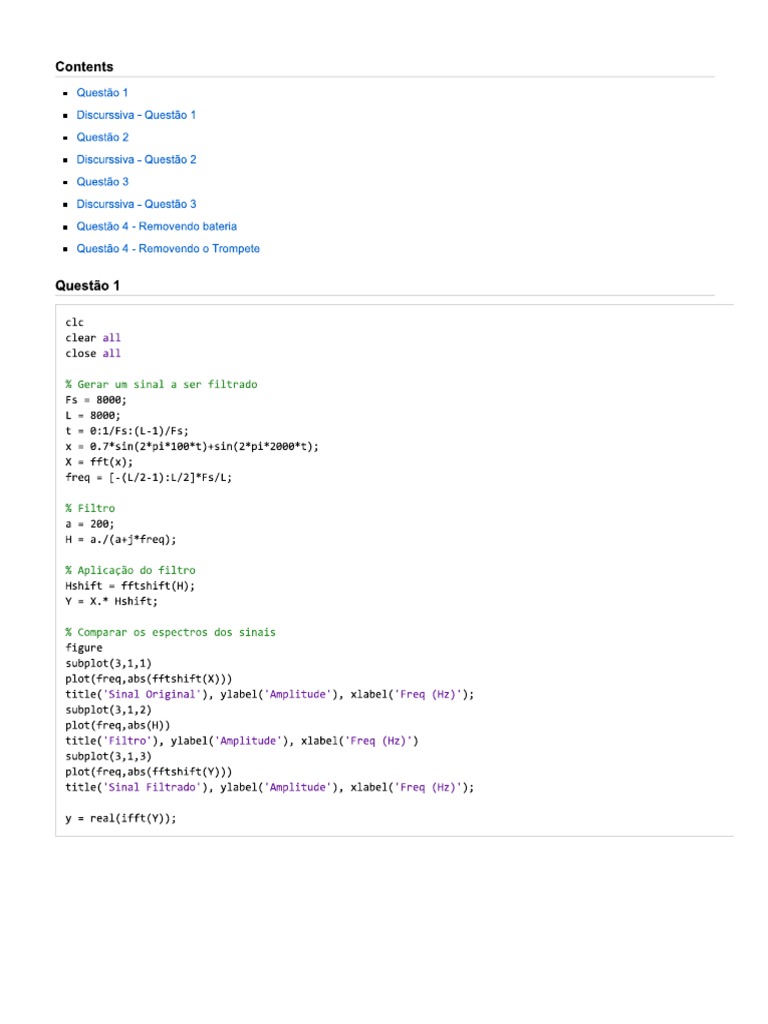Select the Discurssiva - Questão 3 link

pos(136,204)
